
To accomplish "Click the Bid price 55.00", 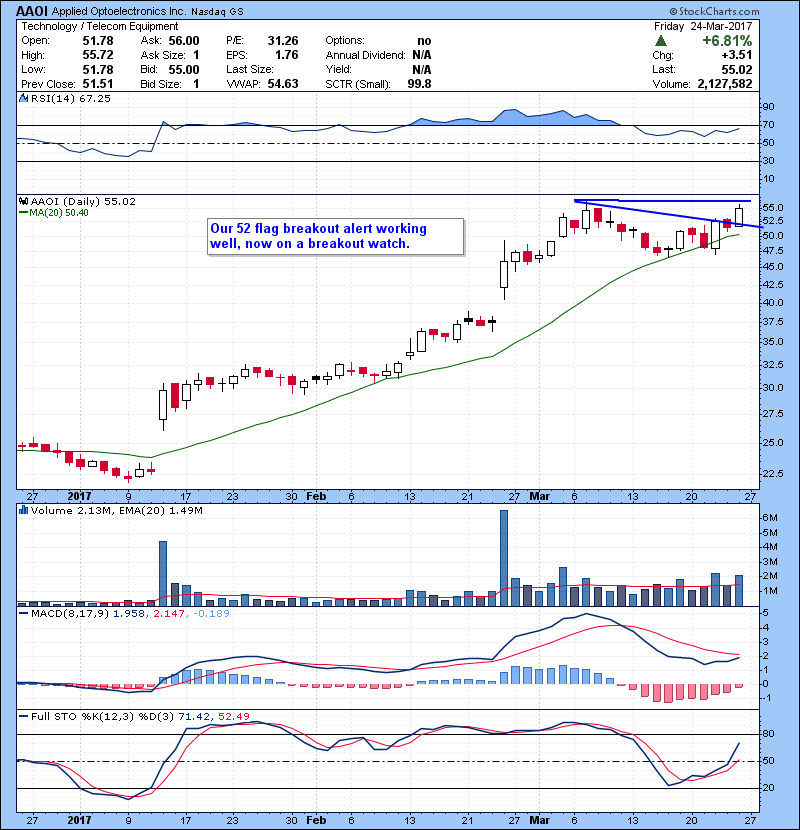I will (x=184, y=69).
